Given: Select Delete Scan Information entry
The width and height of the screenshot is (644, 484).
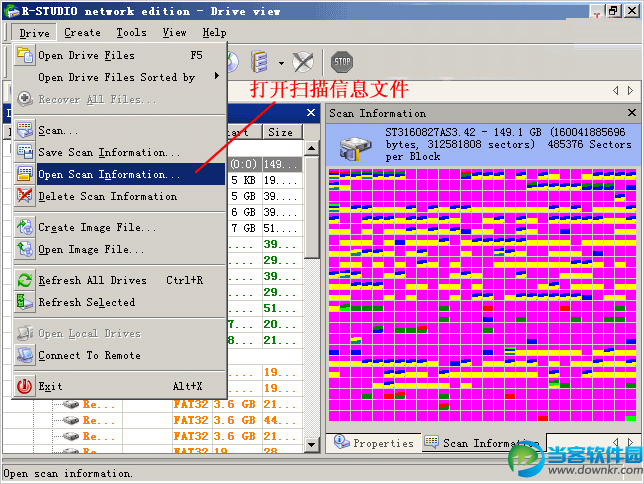Looking at the screenshot, I should pyautogui.click(x=120, y=196).
